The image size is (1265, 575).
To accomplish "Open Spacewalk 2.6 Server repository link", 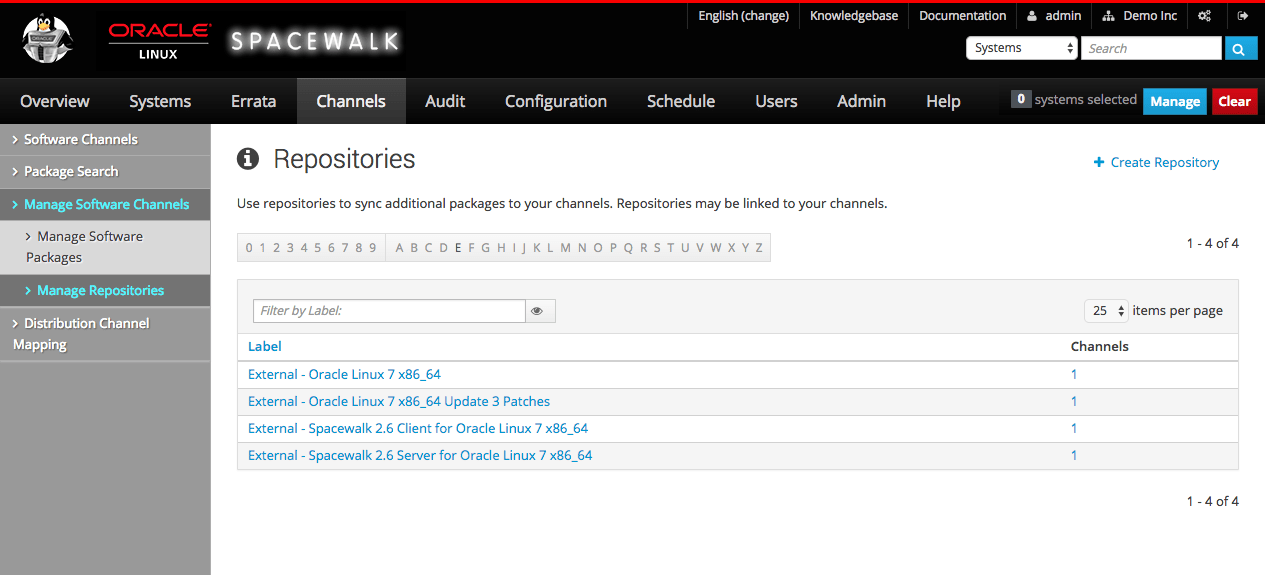I will pyautogui.click(x=420, y=455).
